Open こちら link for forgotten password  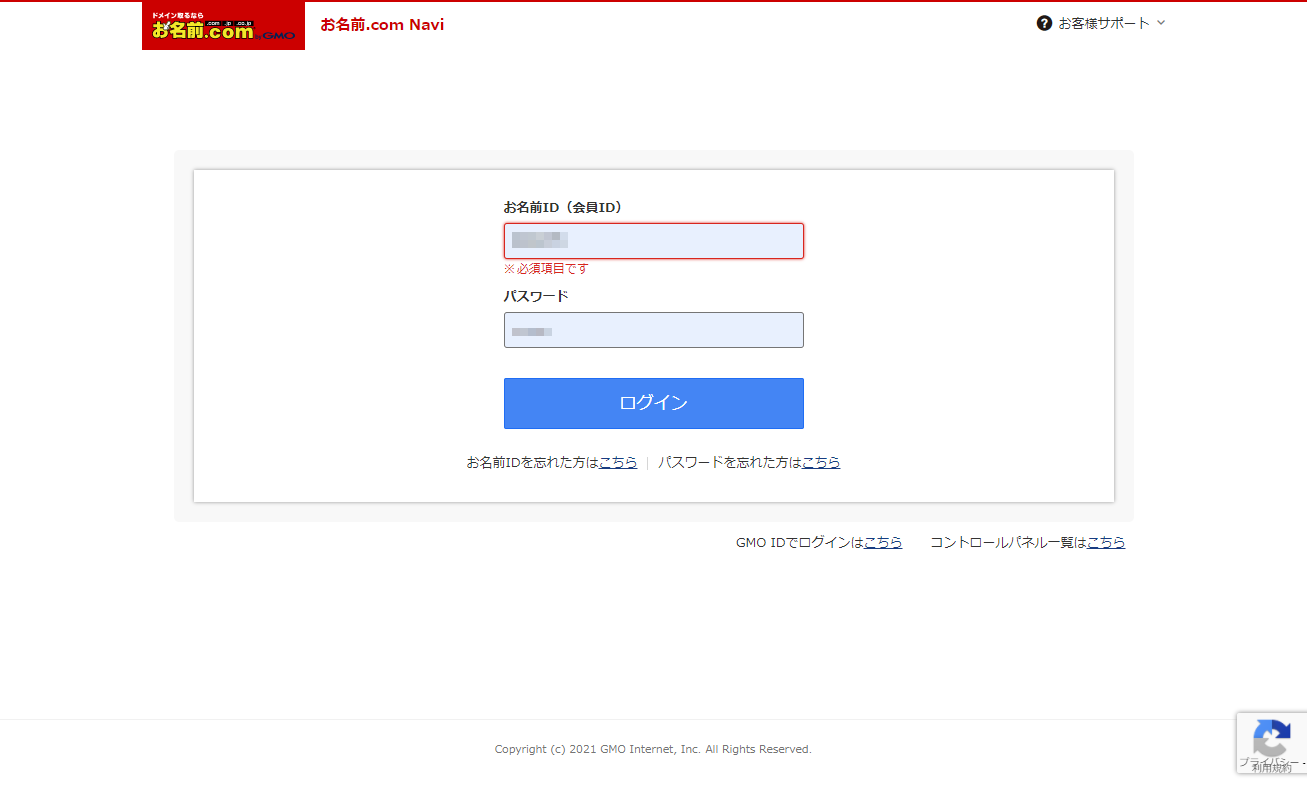[x=821, y=462]
